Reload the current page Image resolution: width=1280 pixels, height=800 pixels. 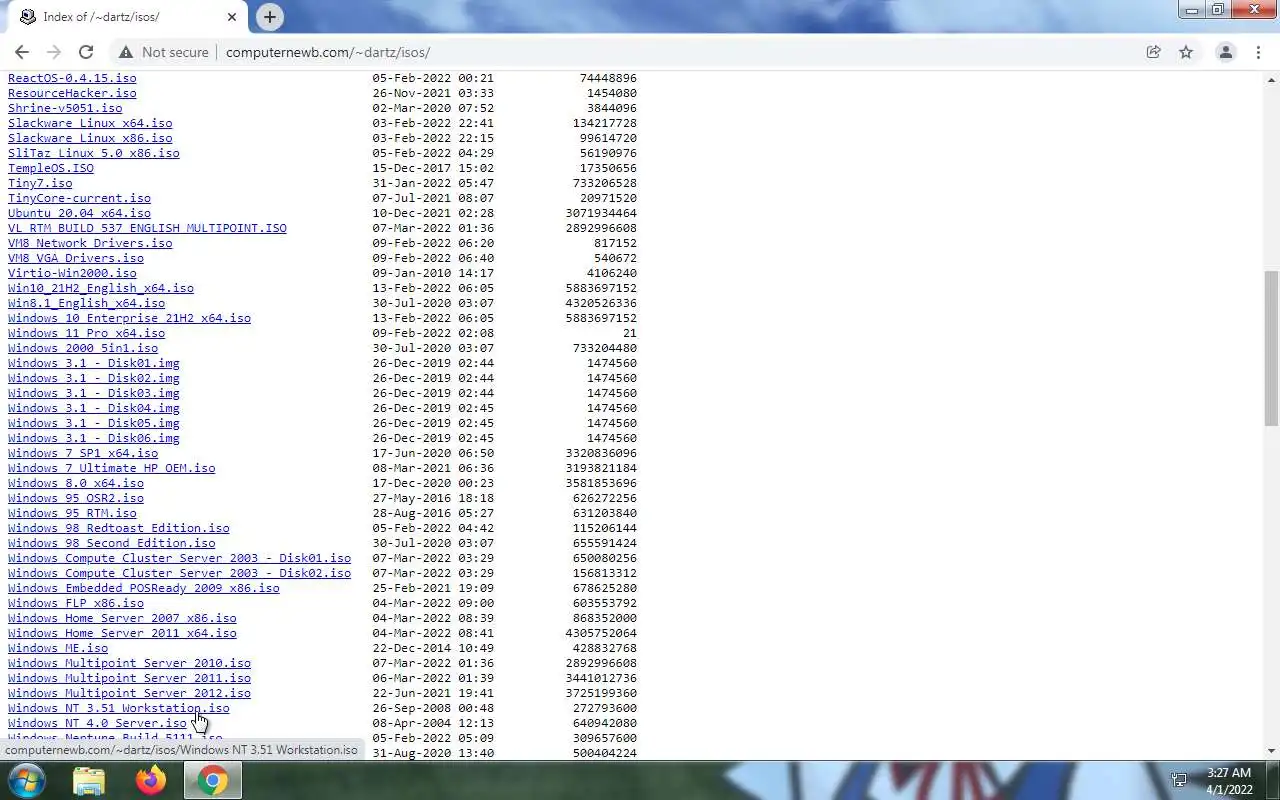[x=86, y=52]
